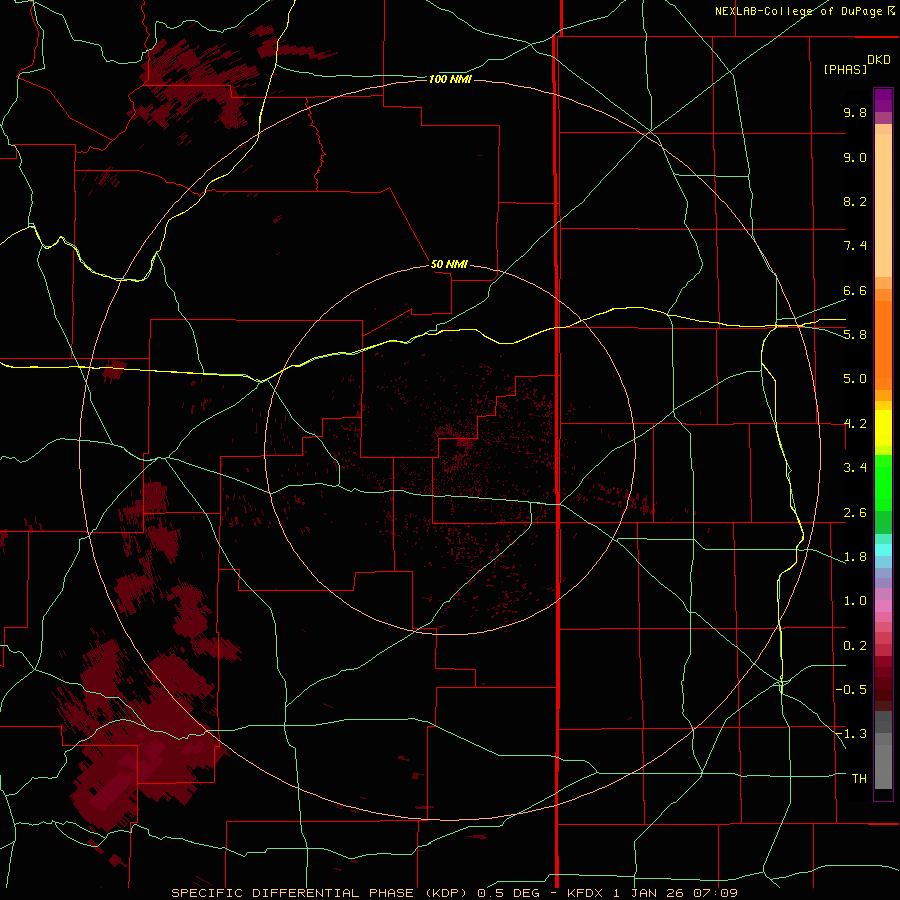Click the 4.2 value on the color scale

(x=855, y=424)
